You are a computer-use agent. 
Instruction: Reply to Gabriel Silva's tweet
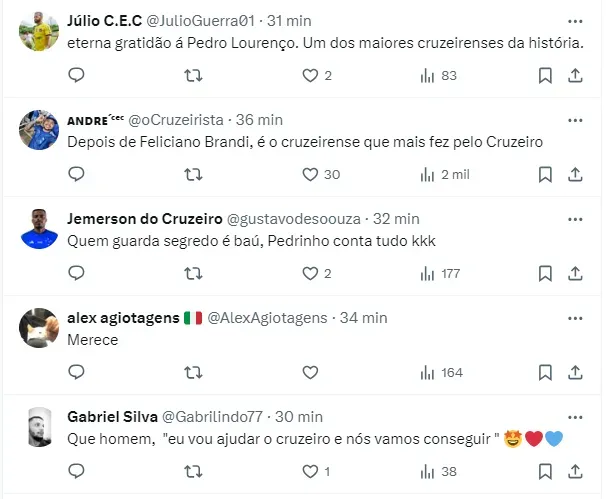pyautogui.click(x=77, y=471)
